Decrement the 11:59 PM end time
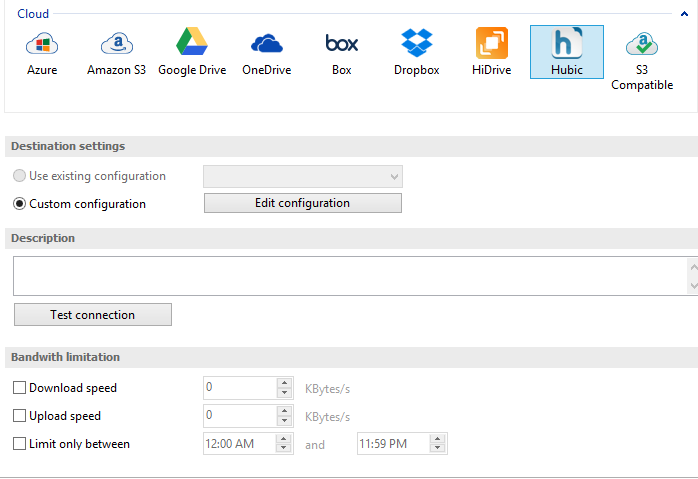The image size is (698, 479). pos(438,449)
